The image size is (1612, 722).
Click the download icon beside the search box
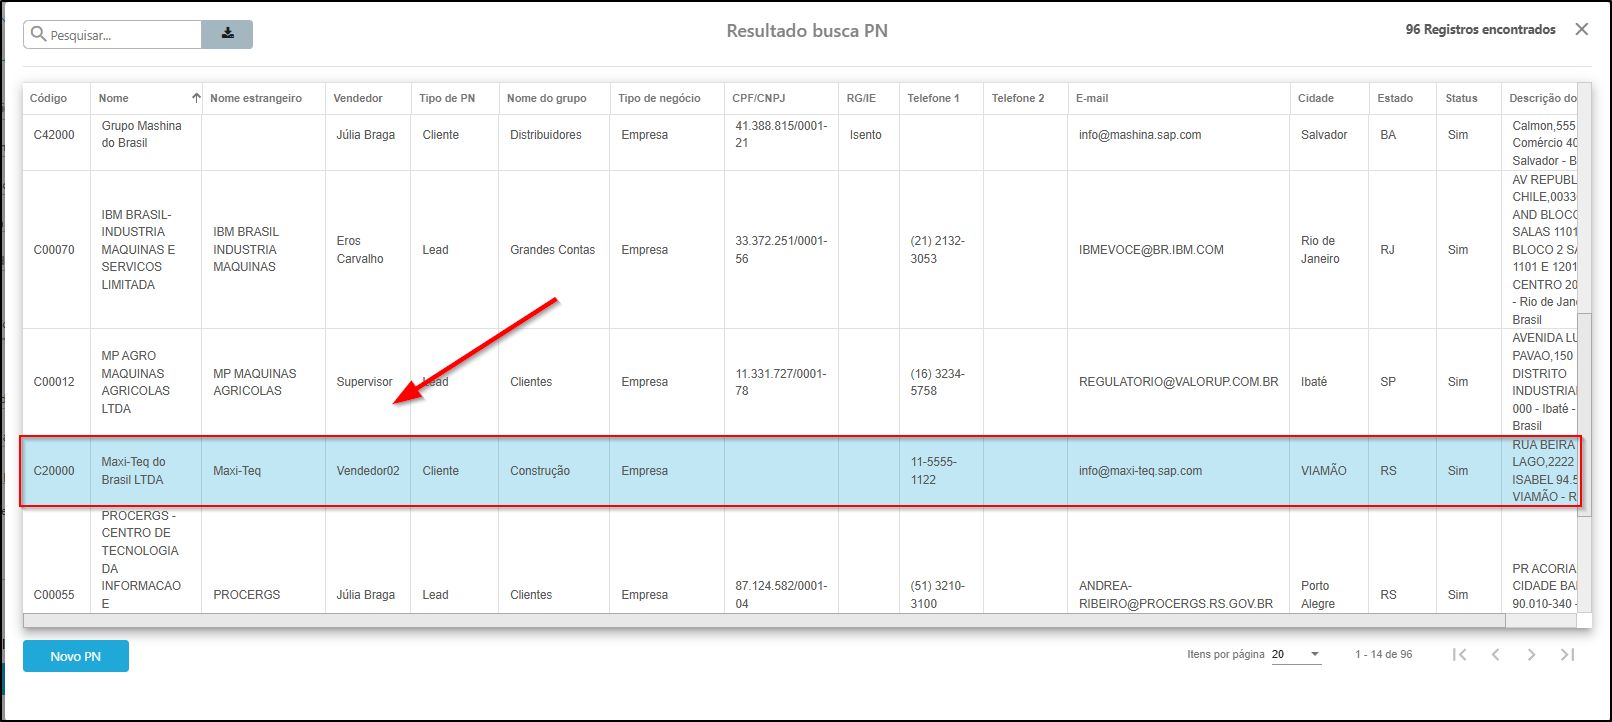click(227, 34)
